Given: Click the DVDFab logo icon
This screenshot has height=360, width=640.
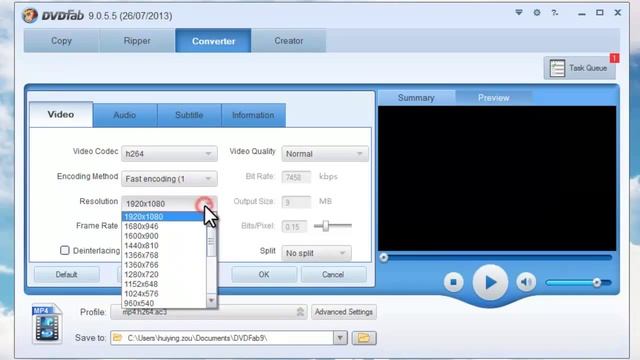Looking at the screenshot, I should (x=30, y=16).
